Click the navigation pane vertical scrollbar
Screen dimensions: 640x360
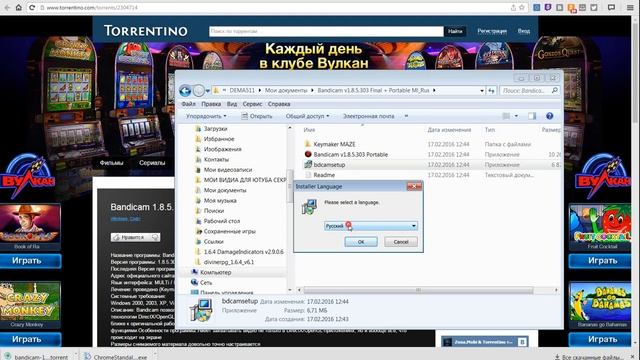click(290, 186)
